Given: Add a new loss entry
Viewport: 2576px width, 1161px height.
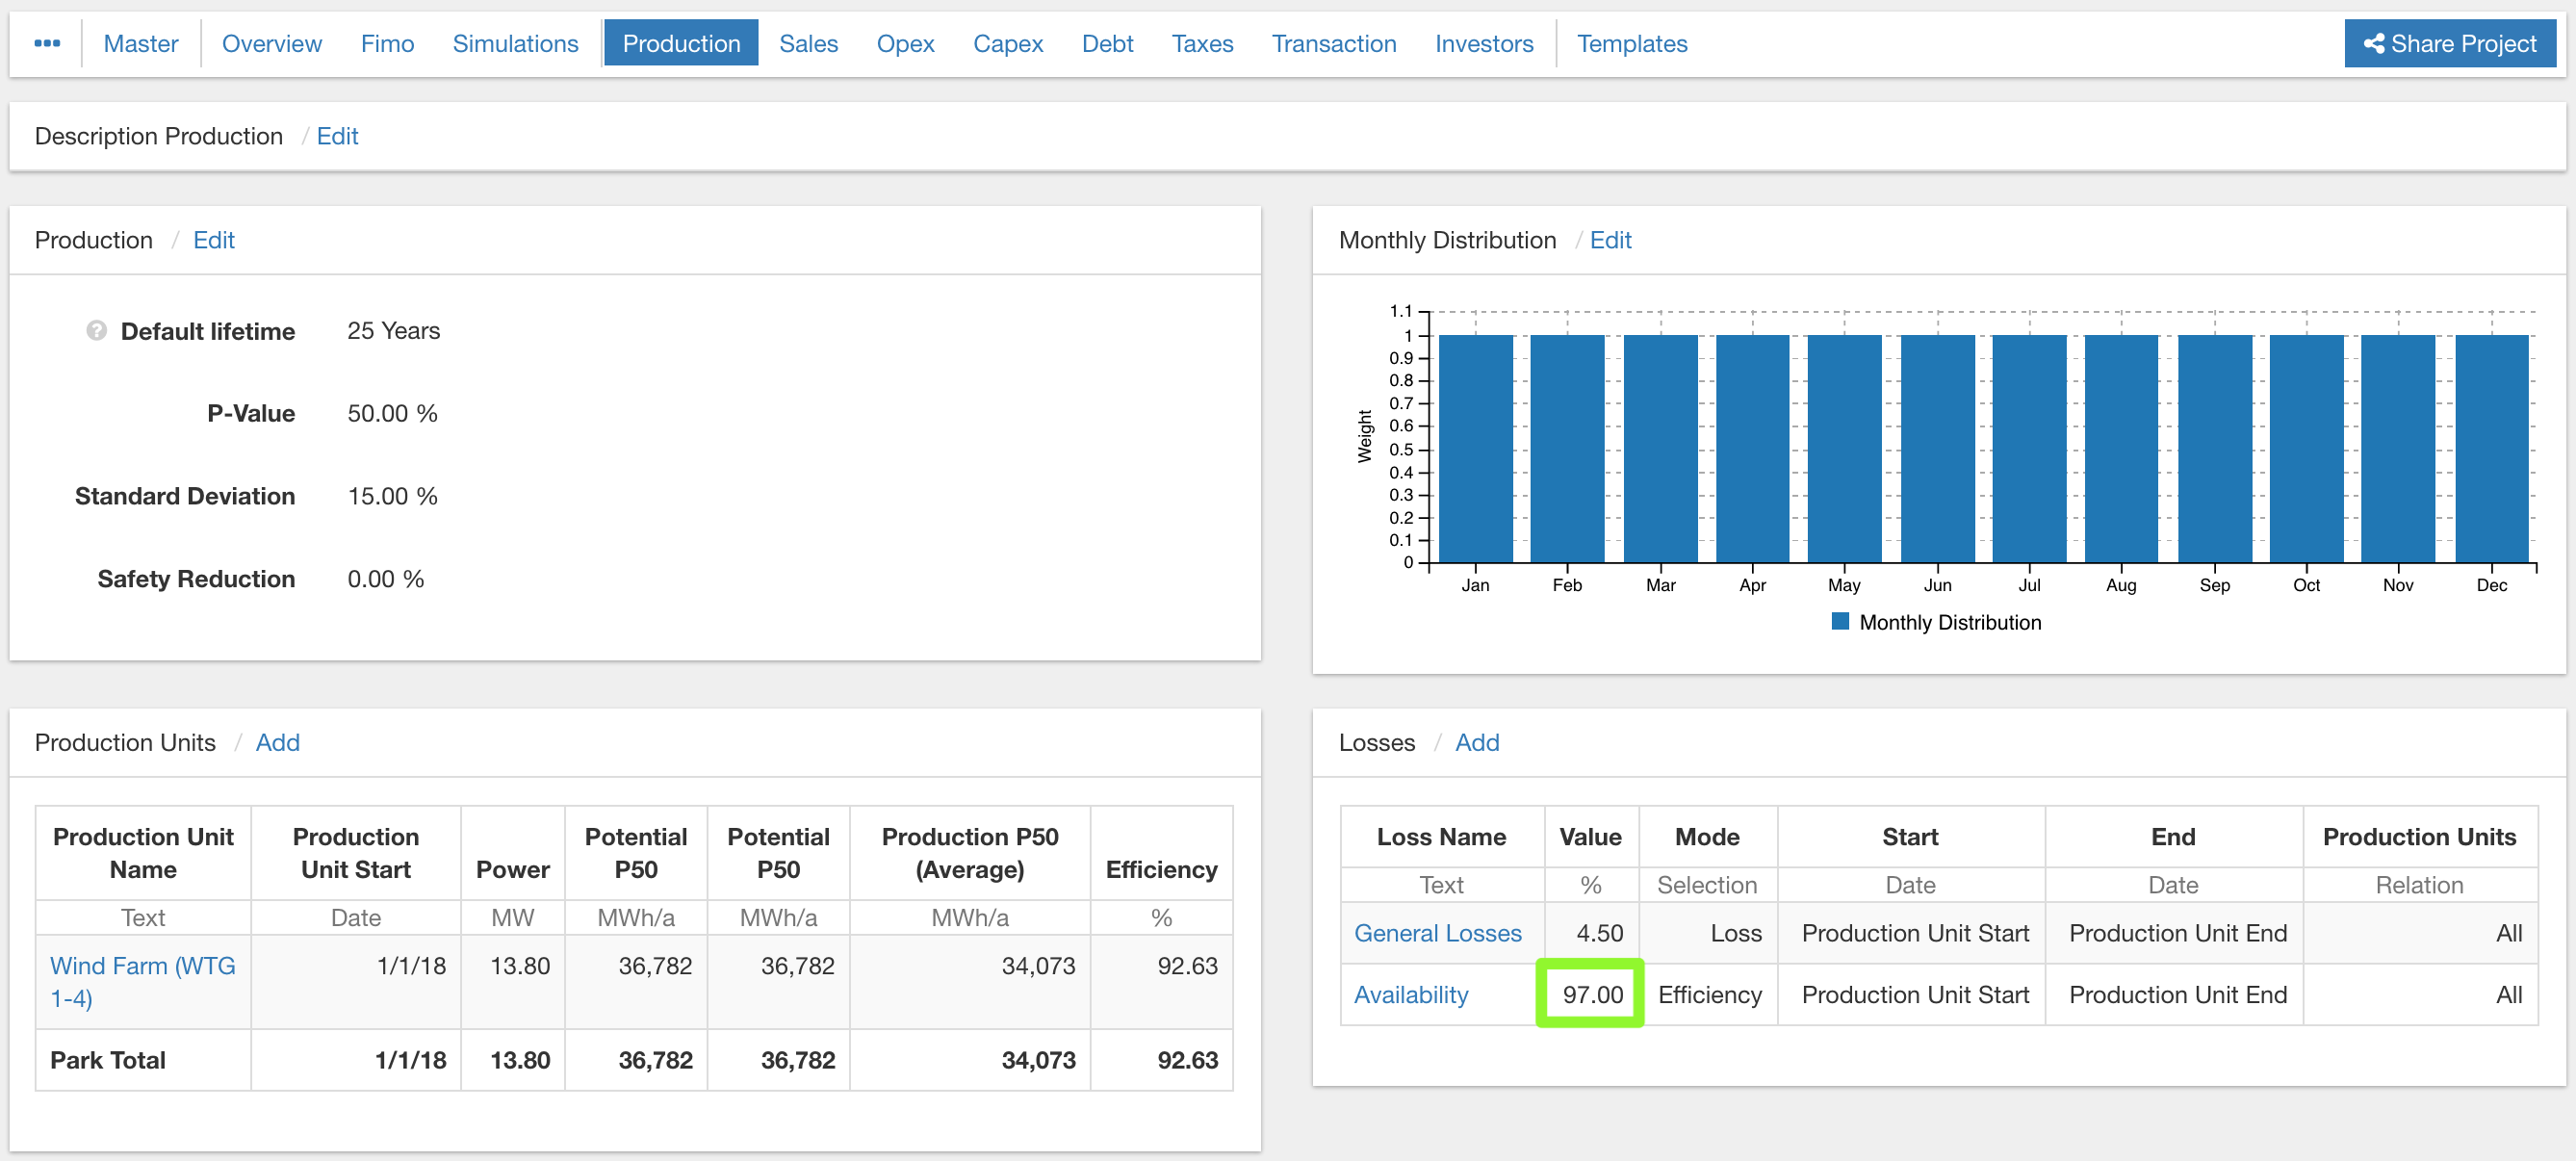Looking at the screenshot, I should tap(1476, 742).
